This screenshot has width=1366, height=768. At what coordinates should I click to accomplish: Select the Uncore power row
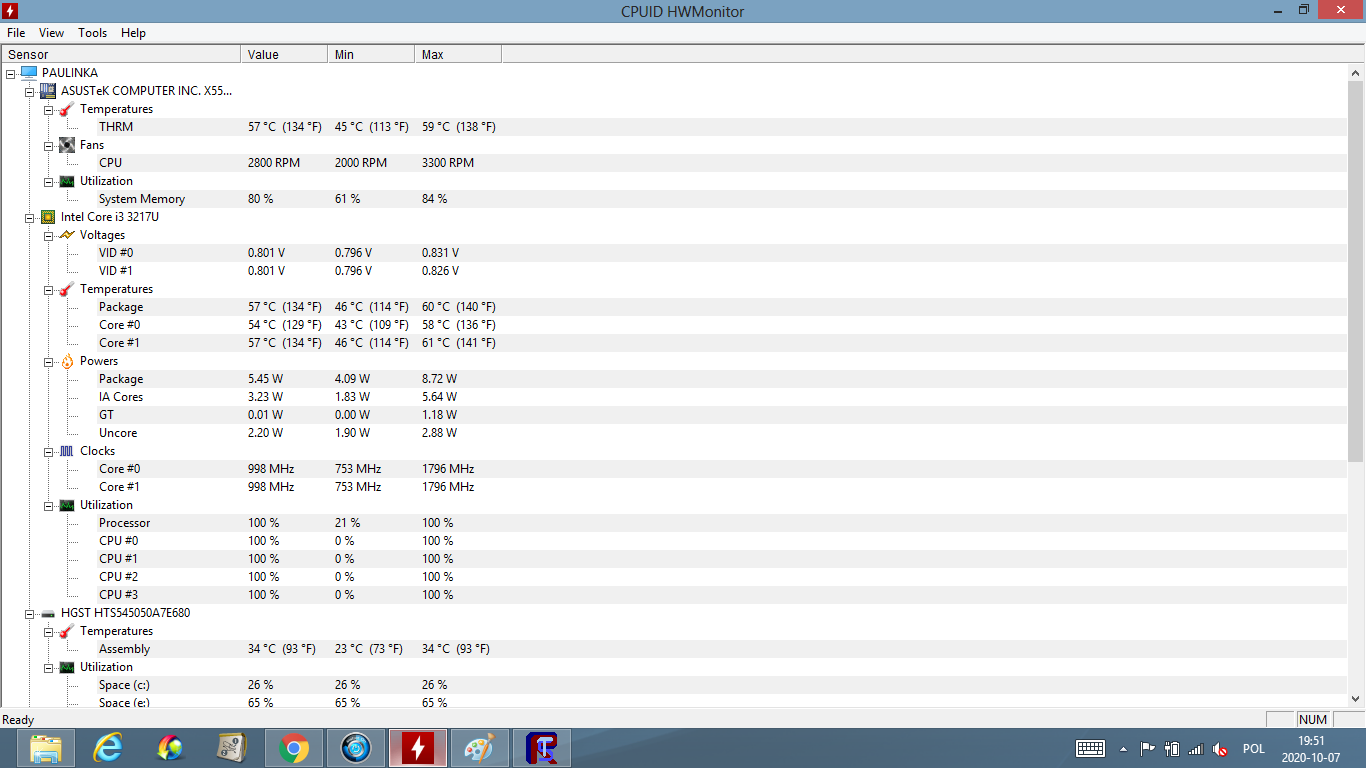[118, 433]
